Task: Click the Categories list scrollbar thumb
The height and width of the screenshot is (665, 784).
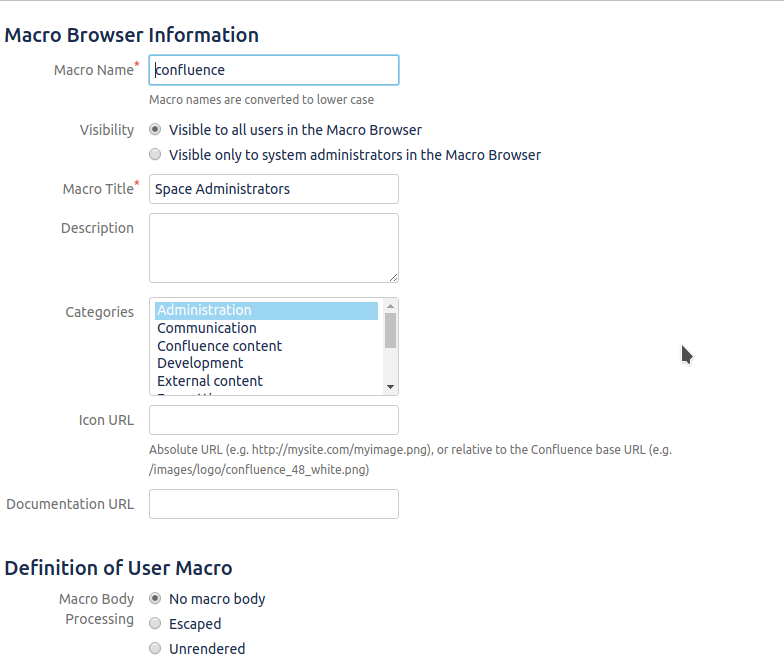Action: [390, 330]
